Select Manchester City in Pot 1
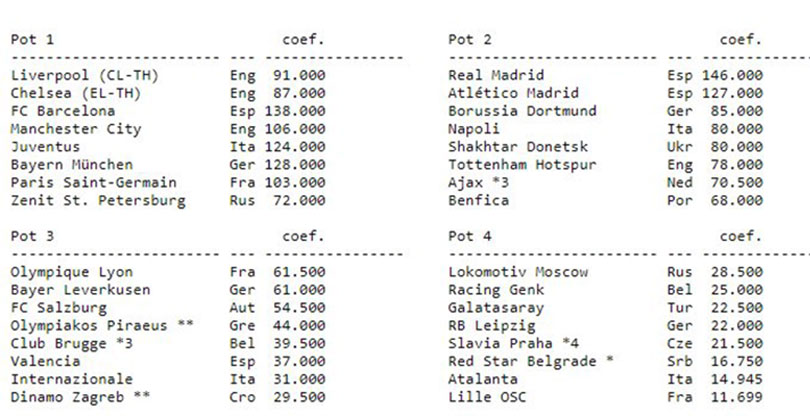This screenshot has width=810, height=416. 76,129
